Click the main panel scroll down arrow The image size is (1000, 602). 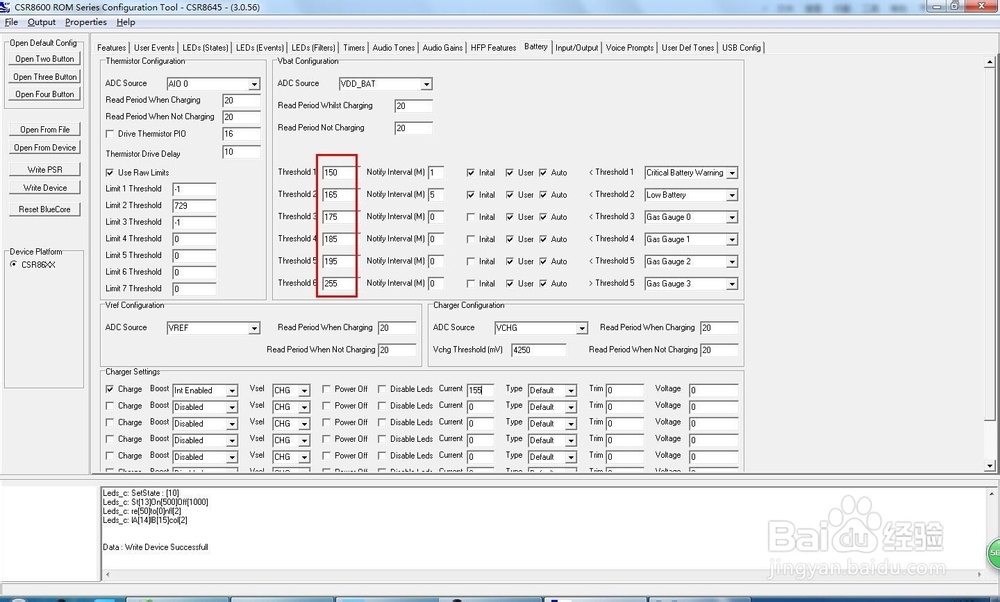tap(990, 466)
